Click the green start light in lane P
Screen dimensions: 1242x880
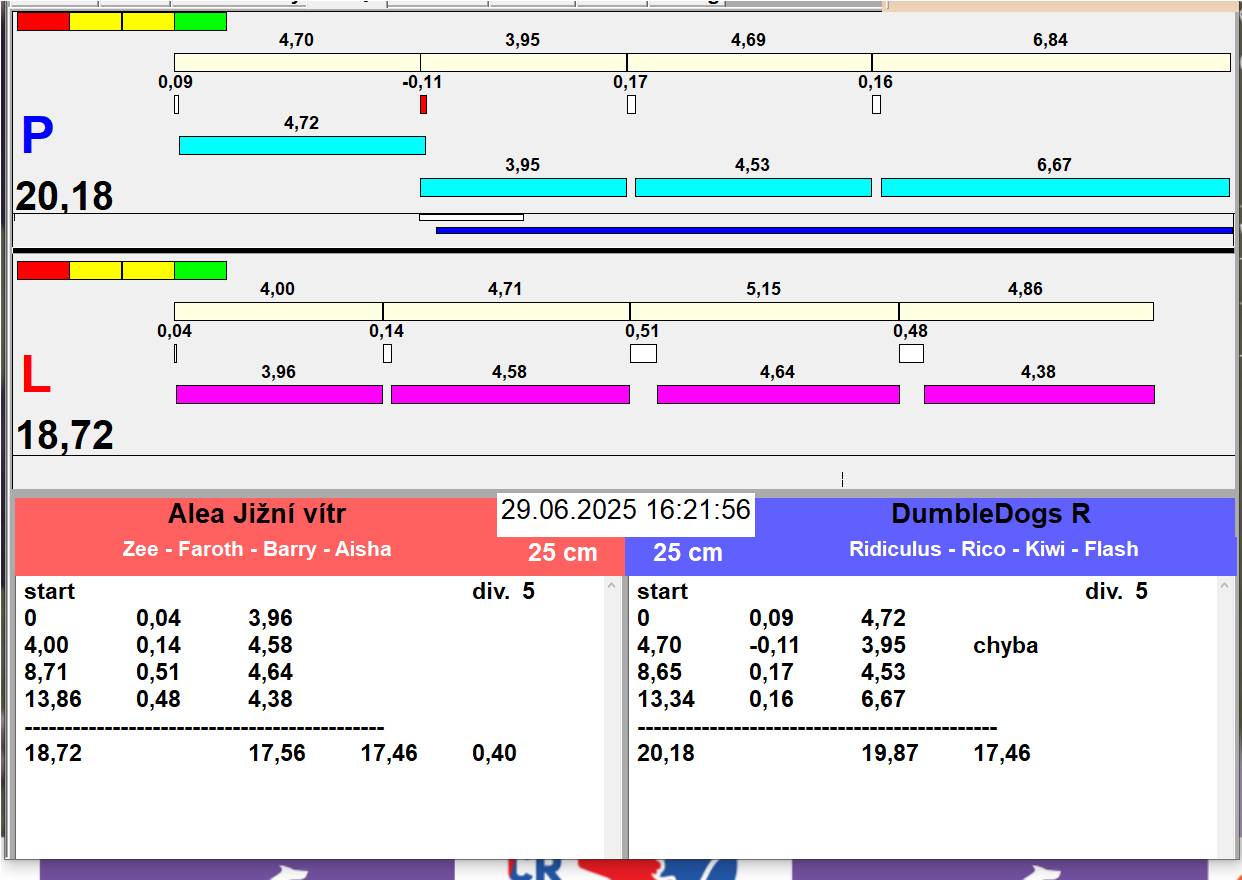click(200, 22)
